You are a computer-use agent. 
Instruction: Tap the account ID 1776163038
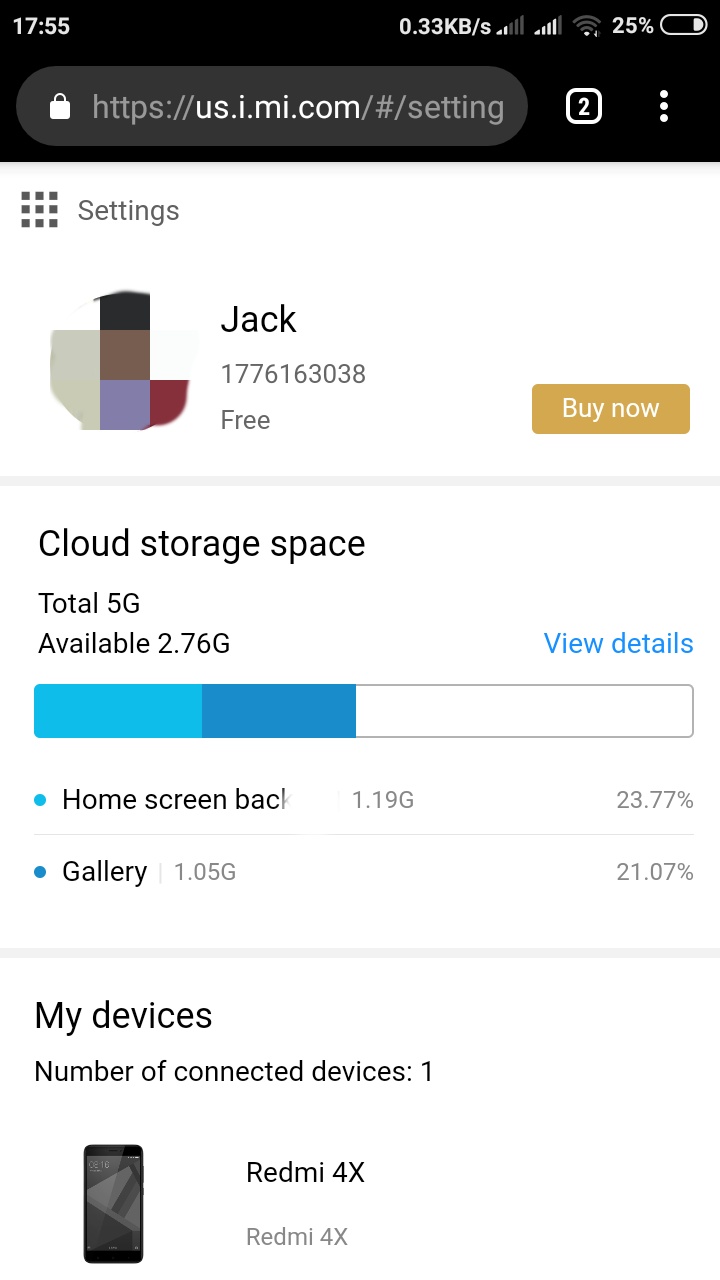coord(293,374)
